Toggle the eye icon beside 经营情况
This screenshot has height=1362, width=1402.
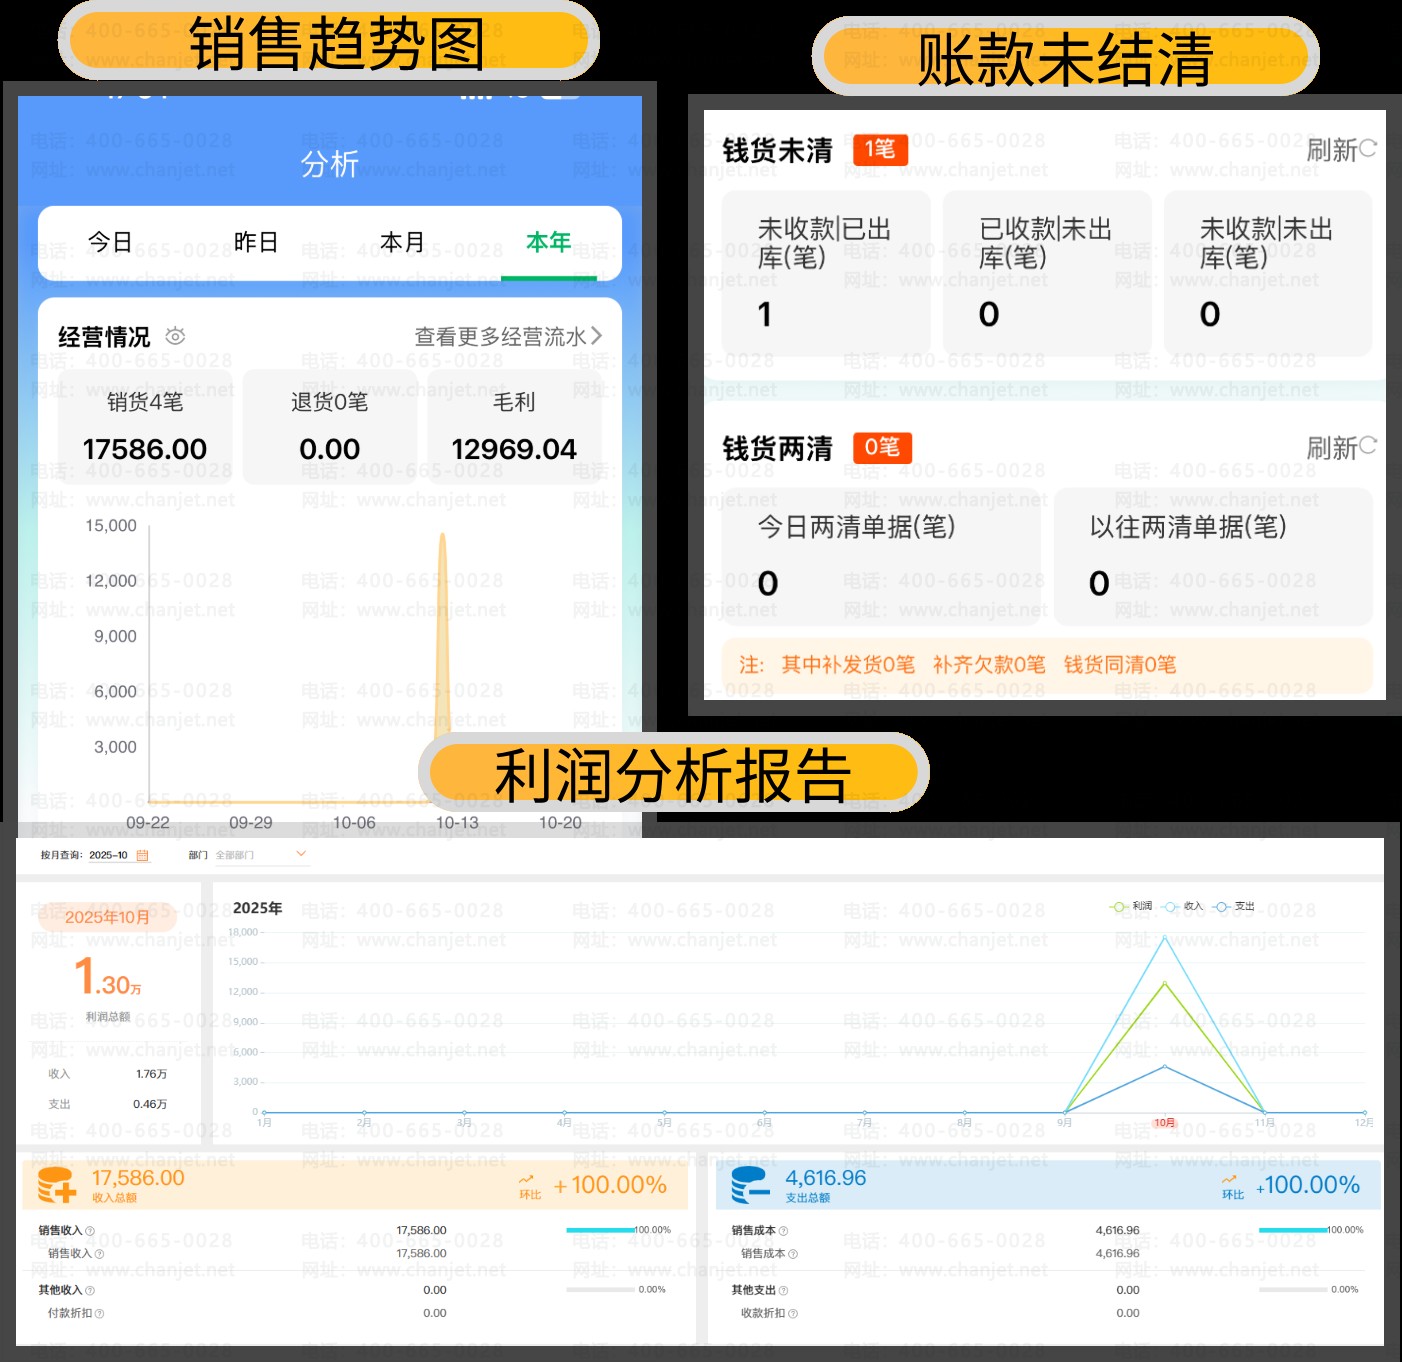(x=175, y=336)
